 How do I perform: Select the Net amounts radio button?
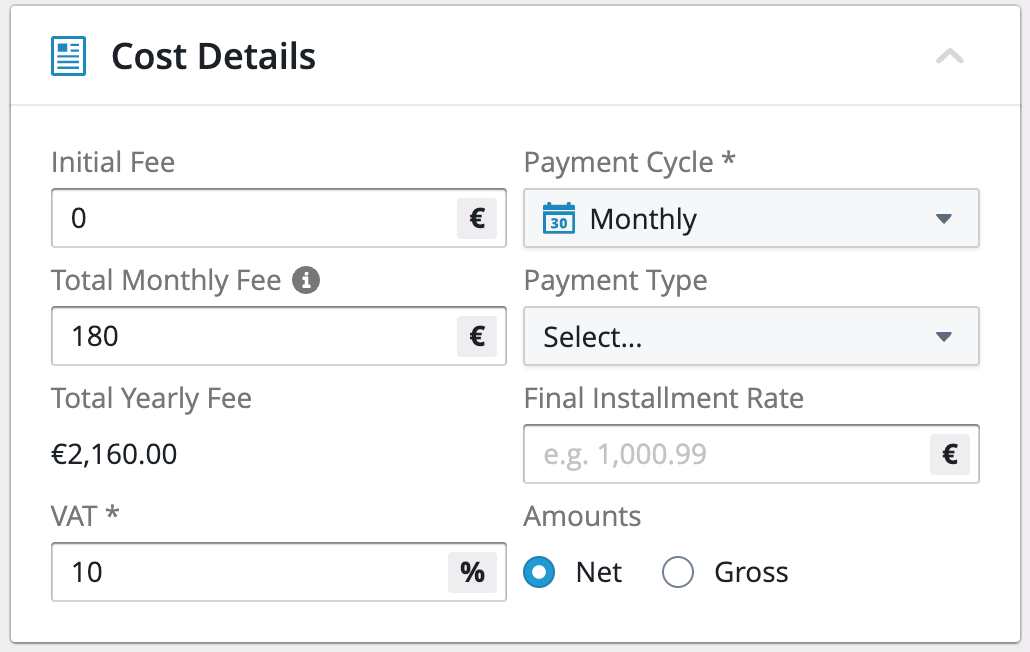click(x=540, y=573)
